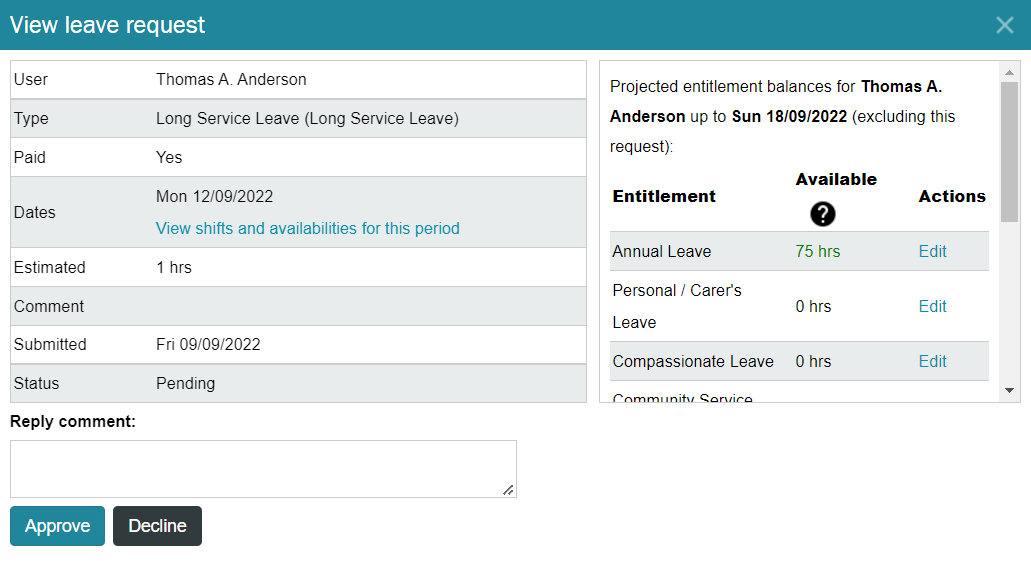This screenshot has width=1031, height=561.
Task: Click the scroll up arrow in entitlements panel
Action: [x=1009, y=72]
